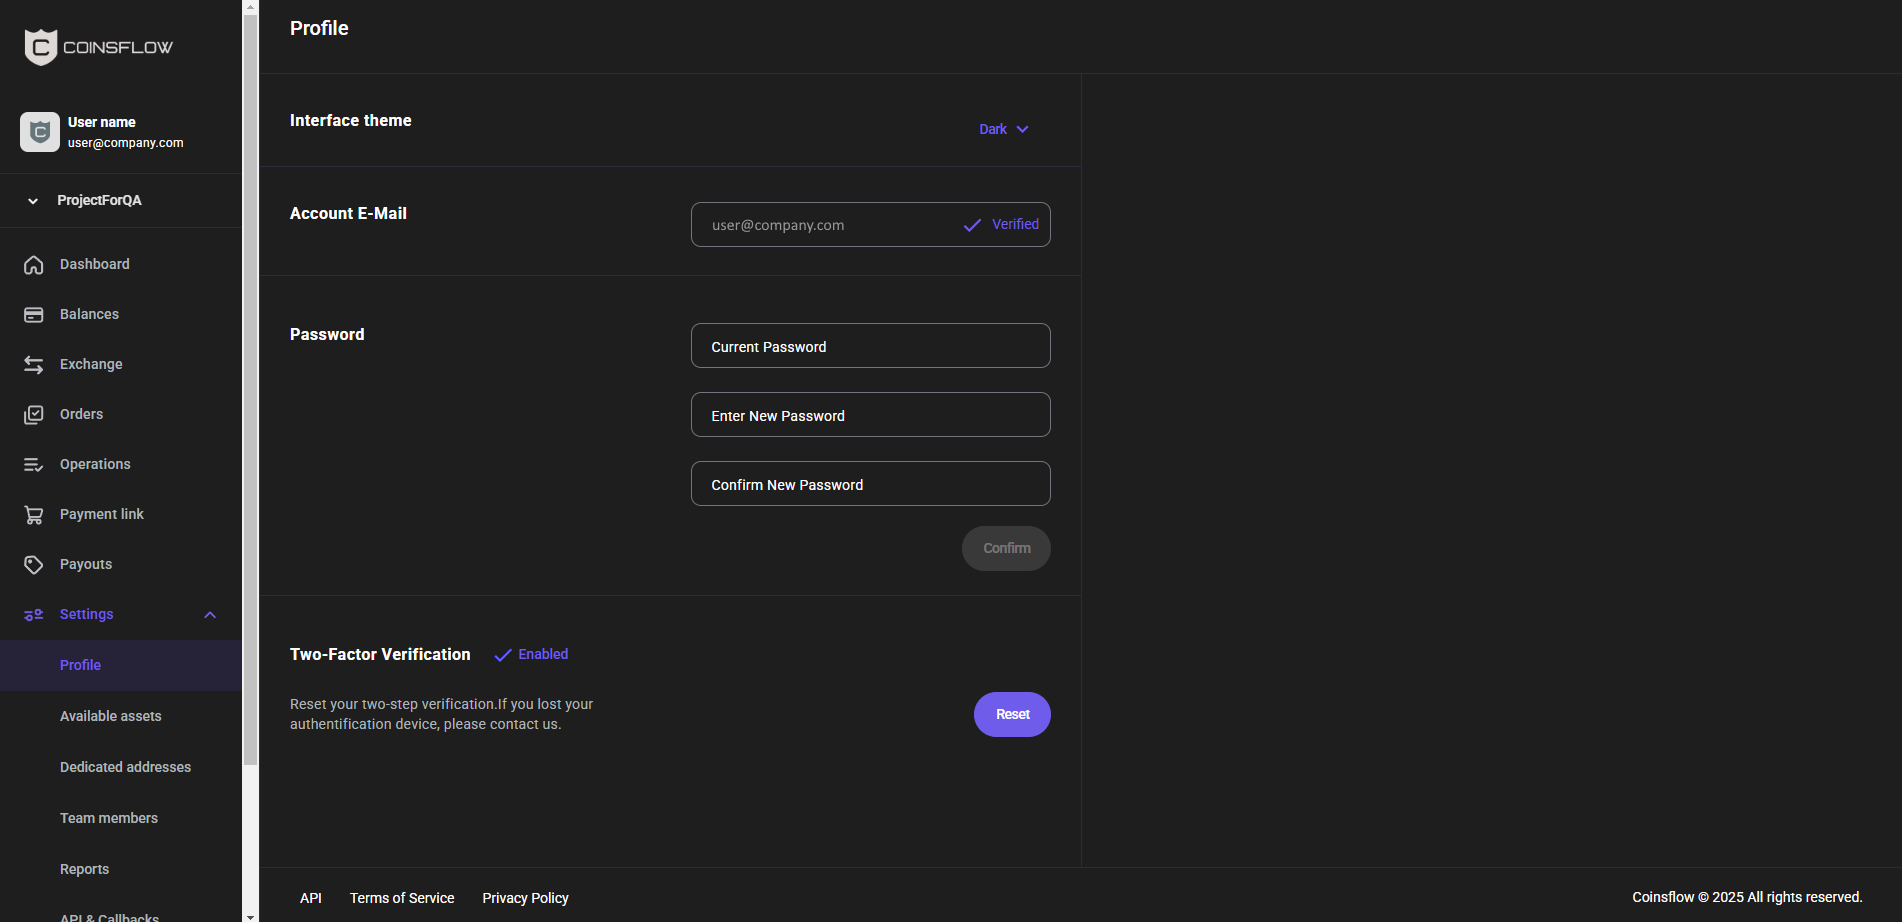Collapse the Settings section chevron
The image size is (1902, 922).
209,614
